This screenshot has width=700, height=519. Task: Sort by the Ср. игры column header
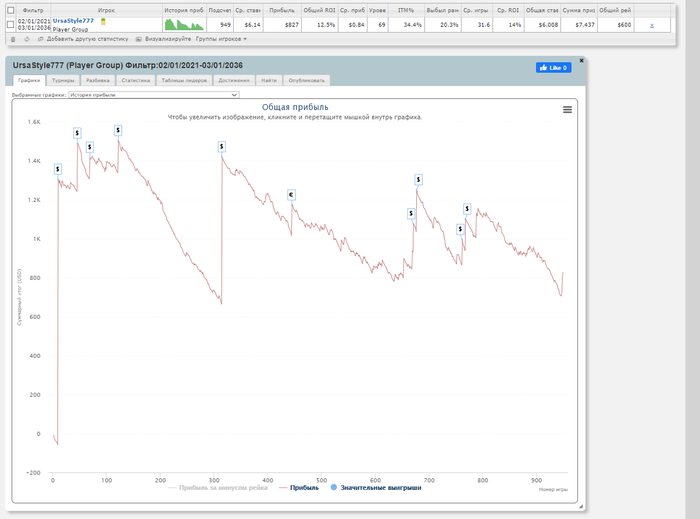point(475,10)
